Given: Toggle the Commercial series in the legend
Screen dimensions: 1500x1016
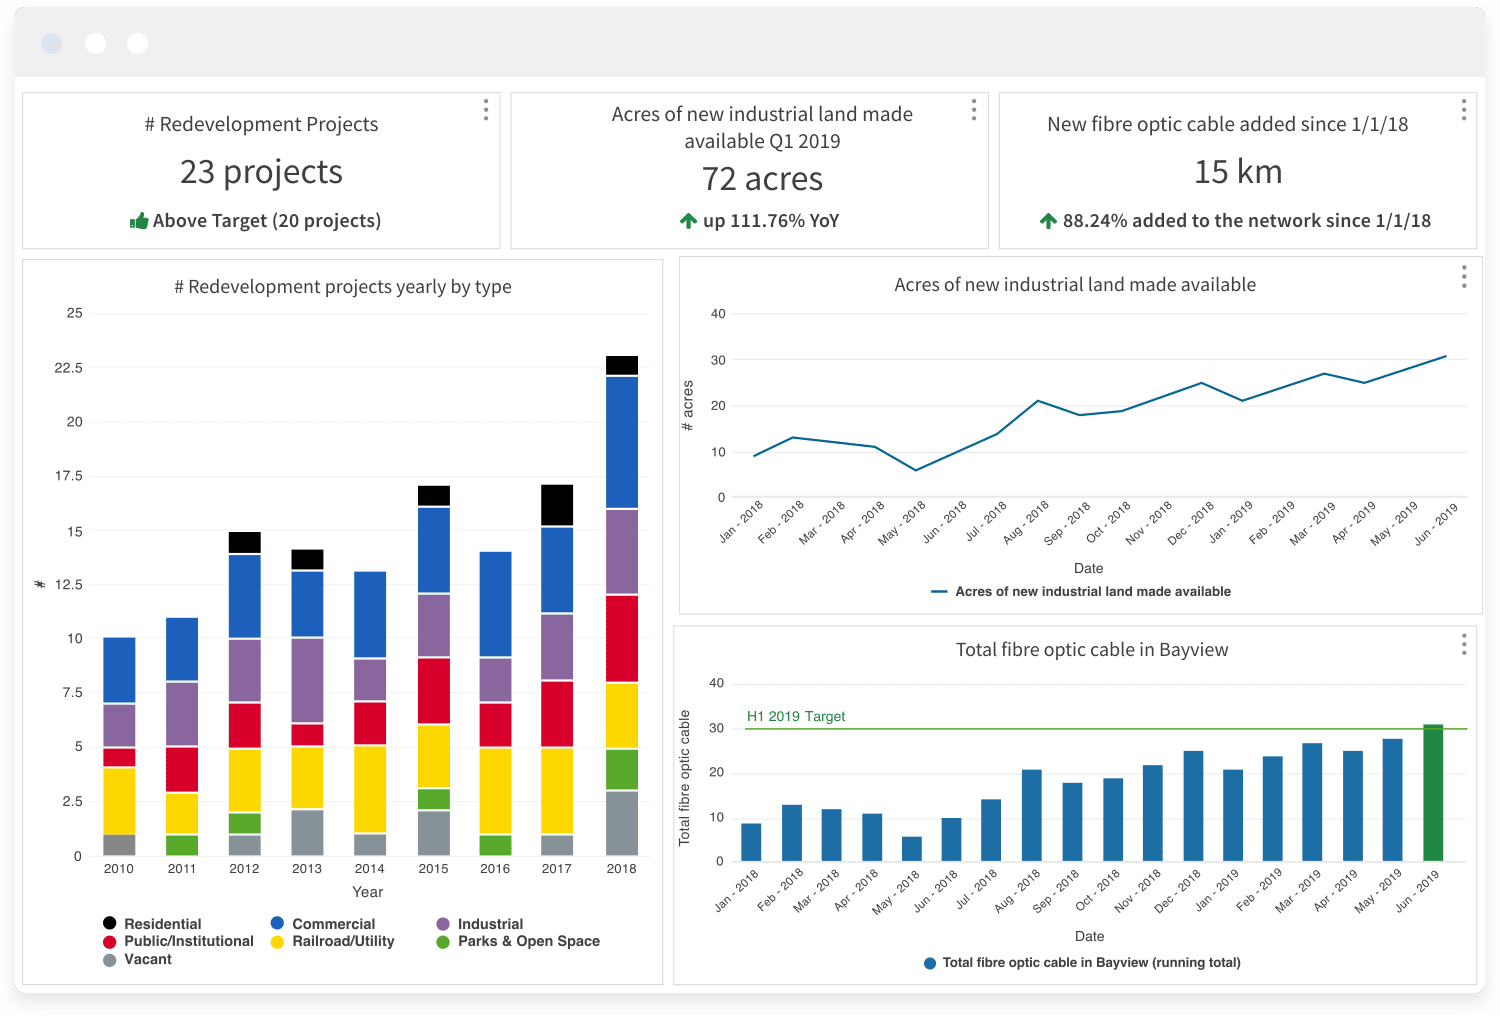Looking at the screenshot, I should point(333,923).
